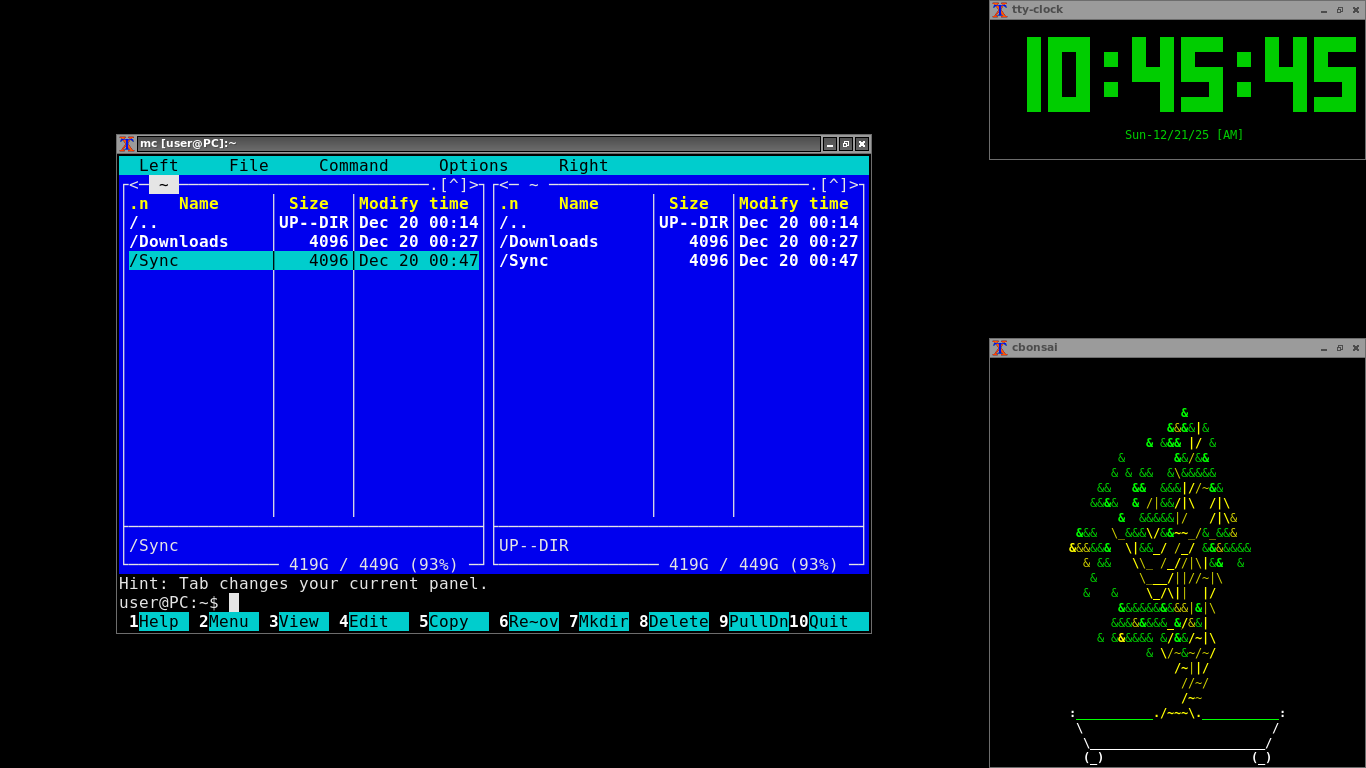The image size is (1366, 768).
Task: Click the .n sort indicator in right panel
Action: coord(509,203)
